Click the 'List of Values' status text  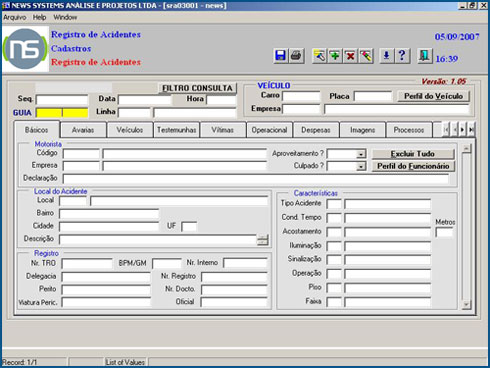pos(125,362)
